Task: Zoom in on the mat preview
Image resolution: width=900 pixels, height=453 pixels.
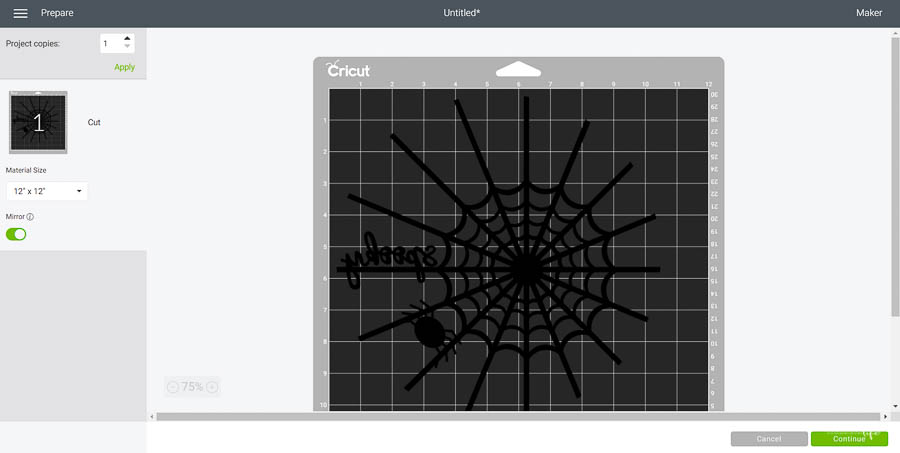Action: click(212, 387)
